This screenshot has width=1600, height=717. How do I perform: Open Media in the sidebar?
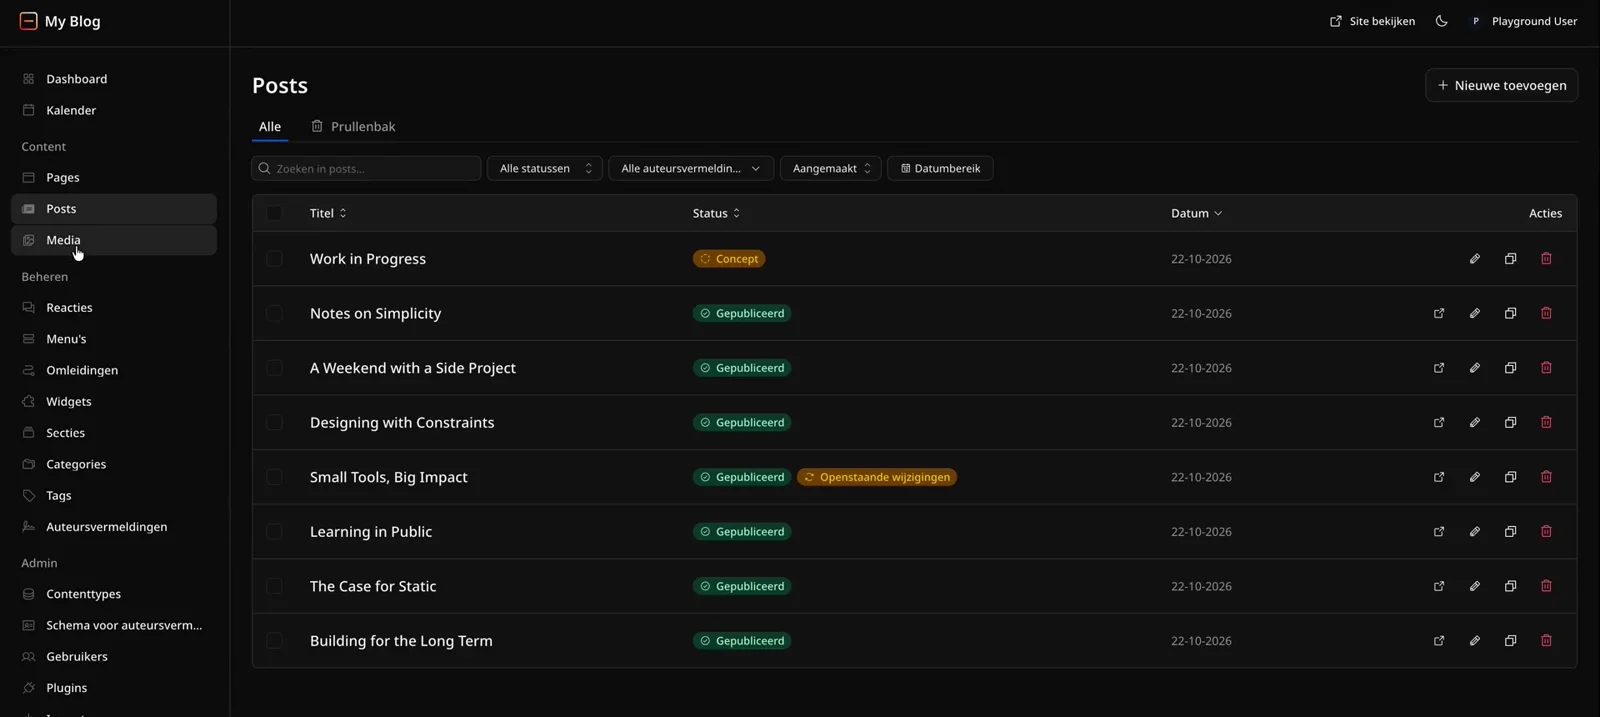[x=114, y=240]
